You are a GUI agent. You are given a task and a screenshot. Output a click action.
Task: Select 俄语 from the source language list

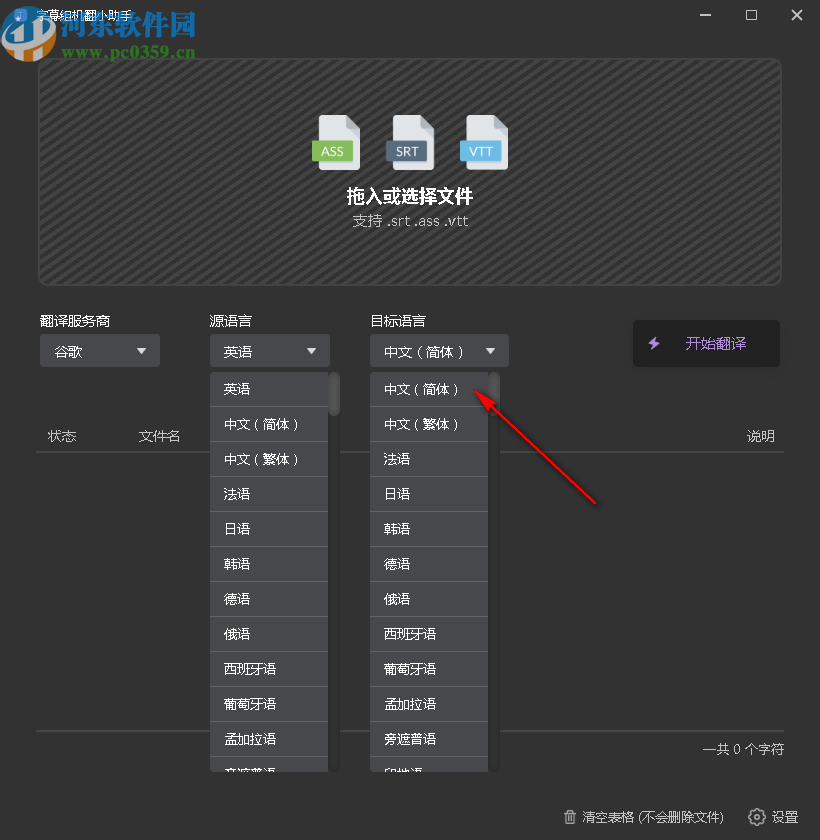point(268,633)
